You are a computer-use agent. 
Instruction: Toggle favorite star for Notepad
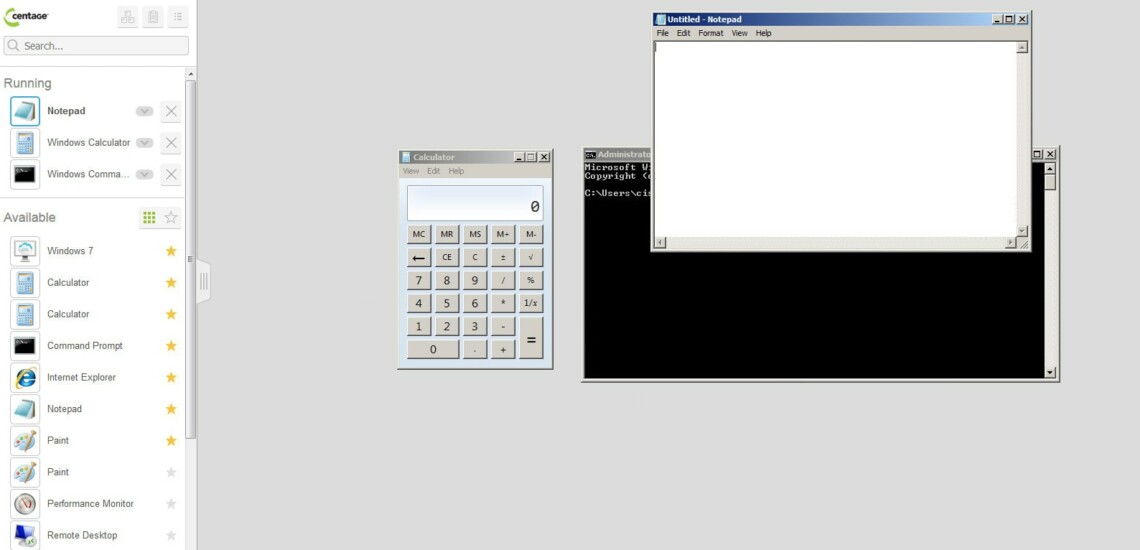tap(171, 409)
